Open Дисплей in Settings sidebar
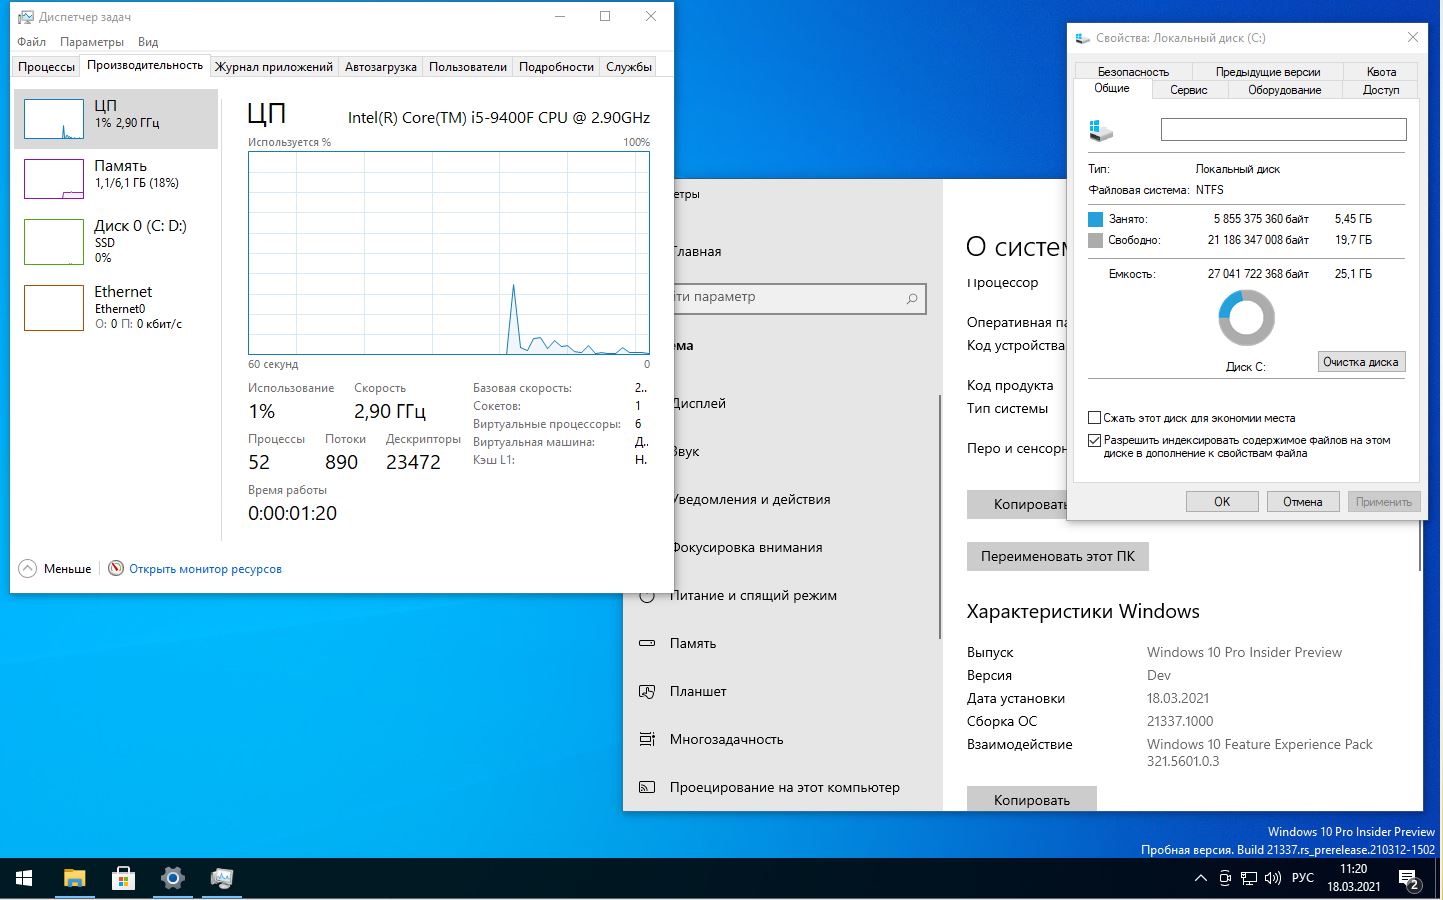Viewport: 1443px width, 900px height. coord(699,403)
